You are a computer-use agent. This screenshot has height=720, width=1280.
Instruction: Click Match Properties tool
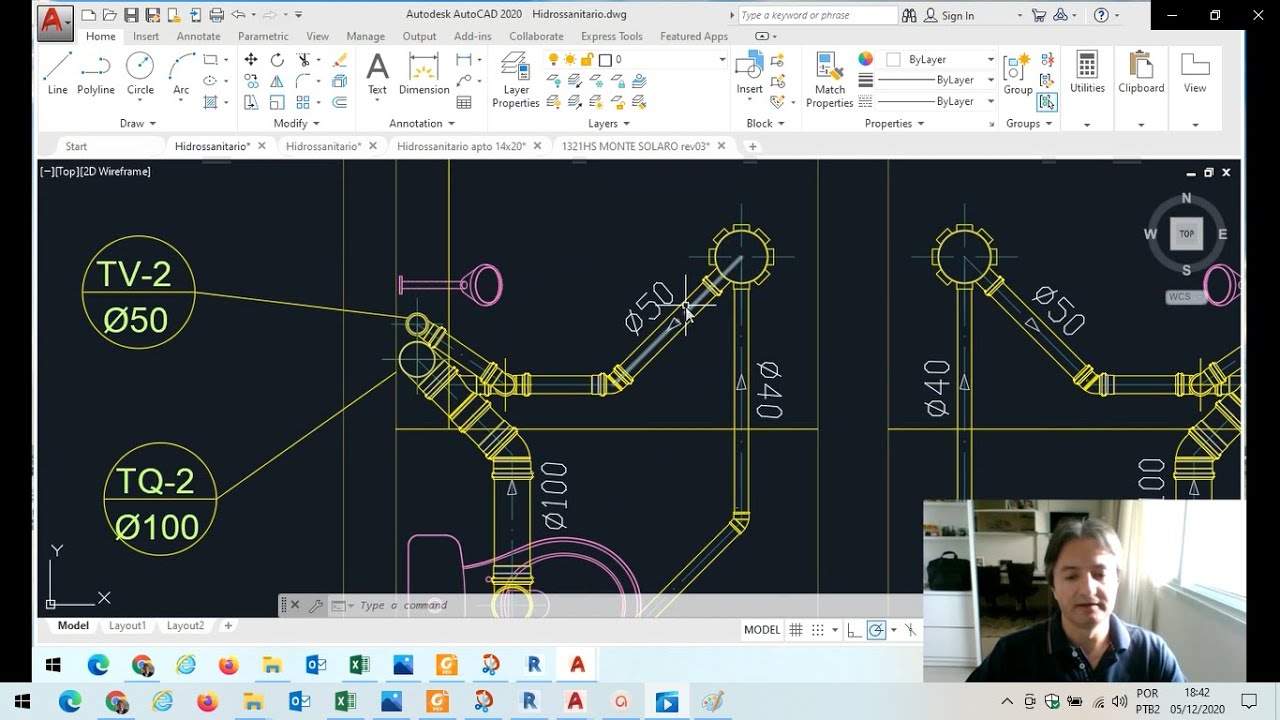click(830, 80)
